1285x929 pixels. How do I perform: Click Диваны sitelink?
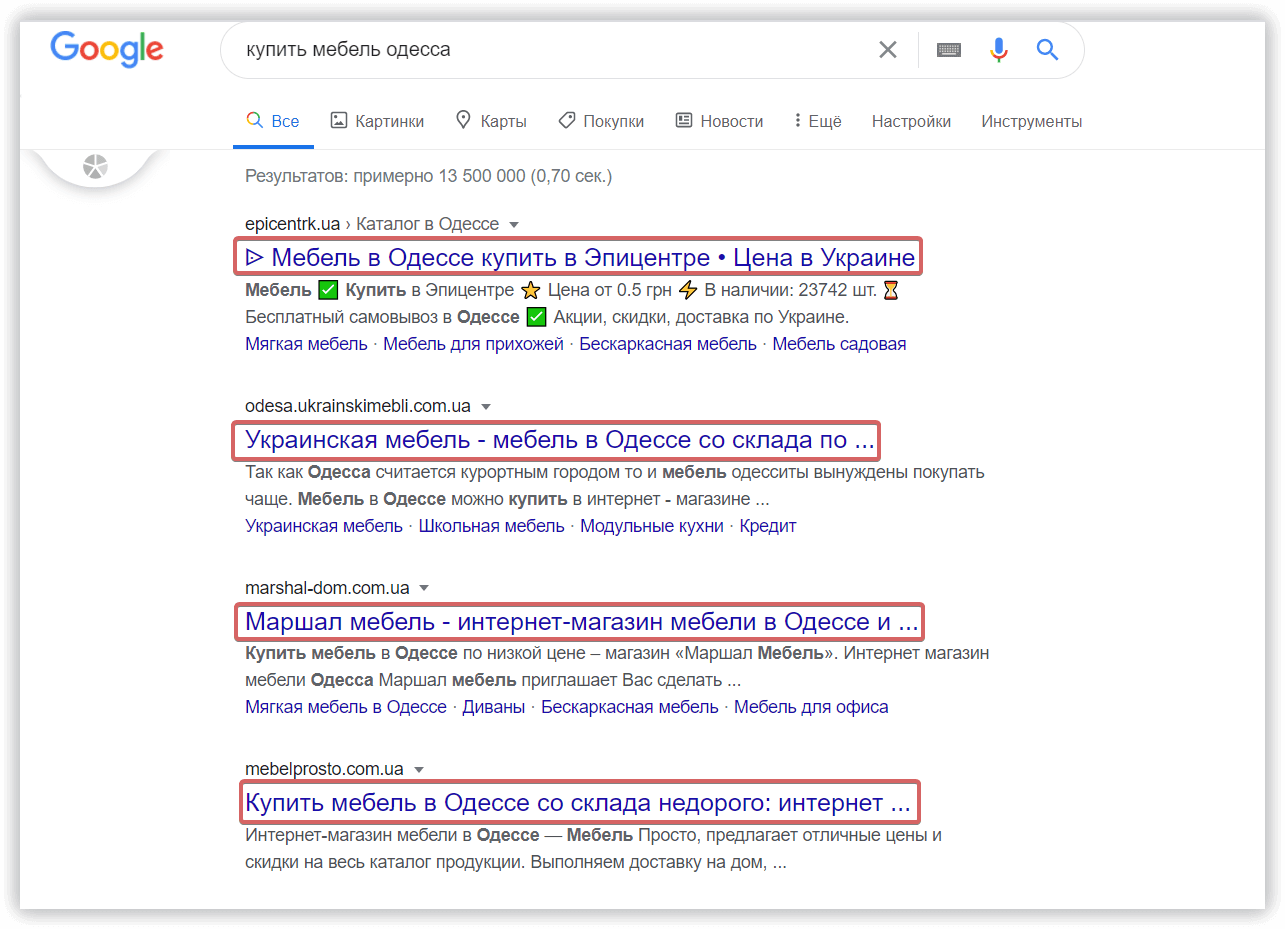point(493,707)
